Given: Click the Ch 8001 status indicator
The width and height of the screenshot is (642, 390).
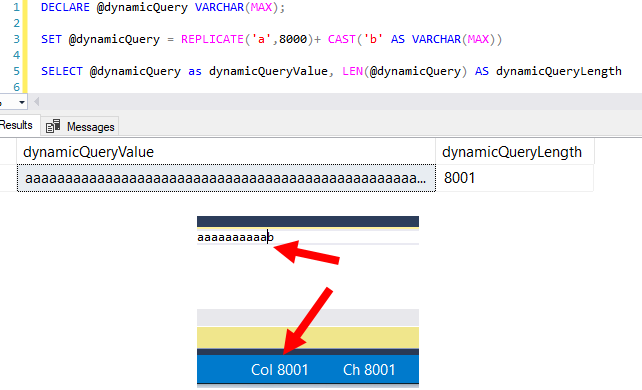Looking at the screenshot, I should [x=369, y=370].
